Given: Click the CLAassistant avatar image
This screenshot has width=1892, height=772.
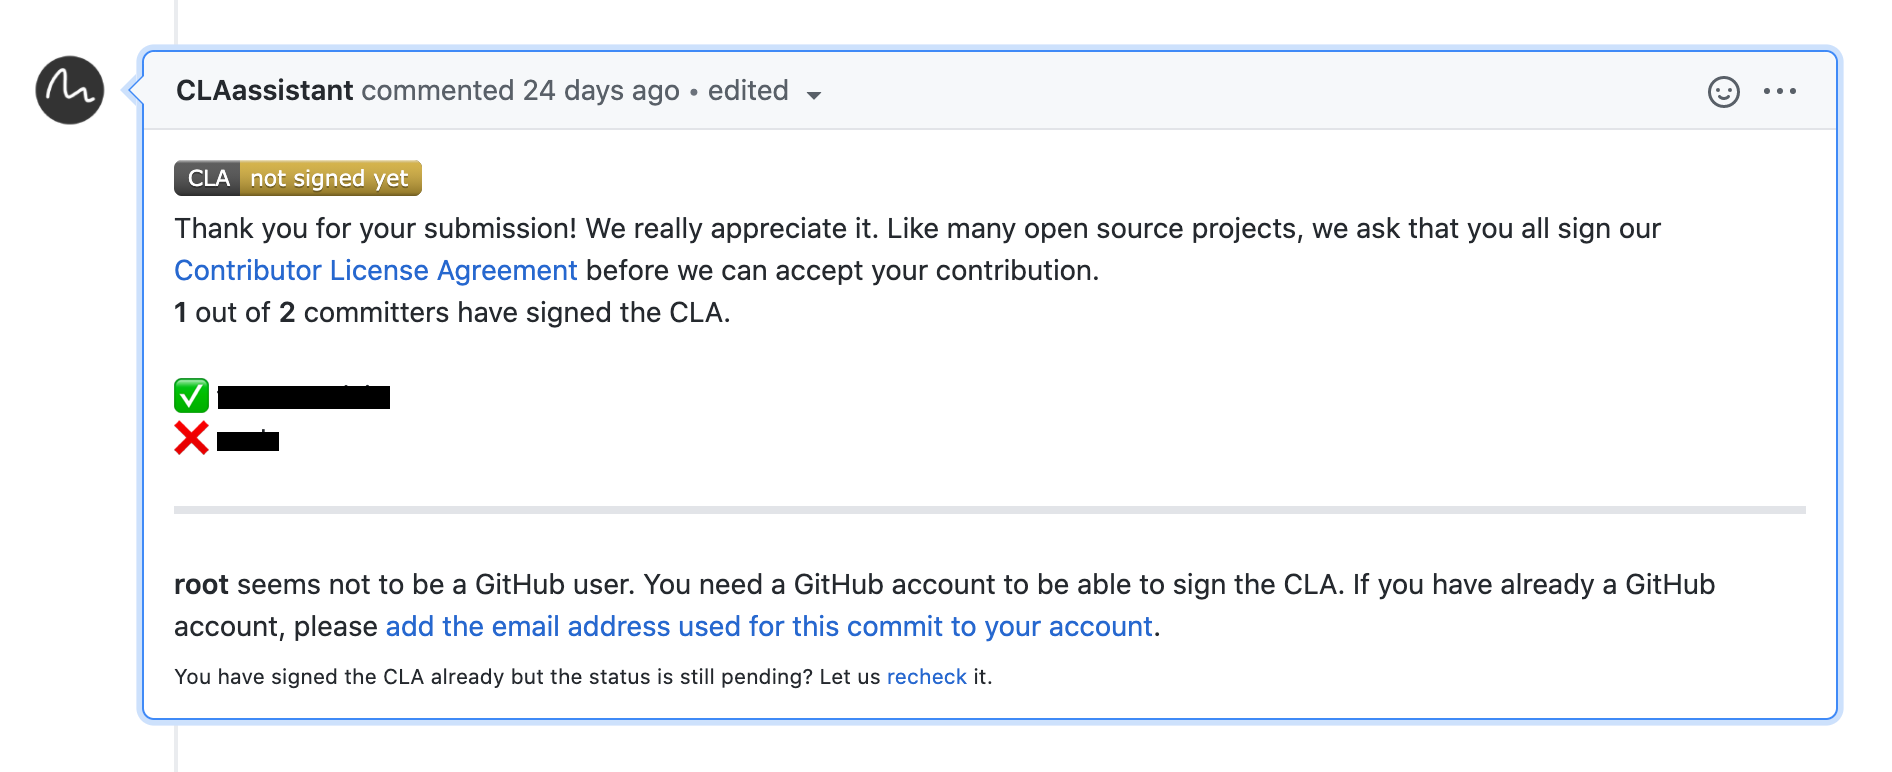Looking at the screenshot, I should [x=70, y=90].
